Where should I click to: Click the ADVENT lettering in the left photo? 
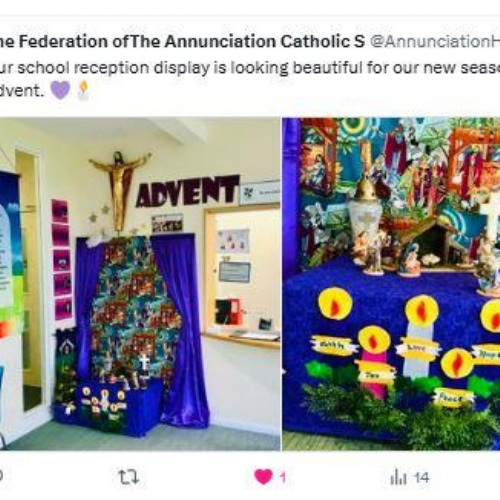187,191
